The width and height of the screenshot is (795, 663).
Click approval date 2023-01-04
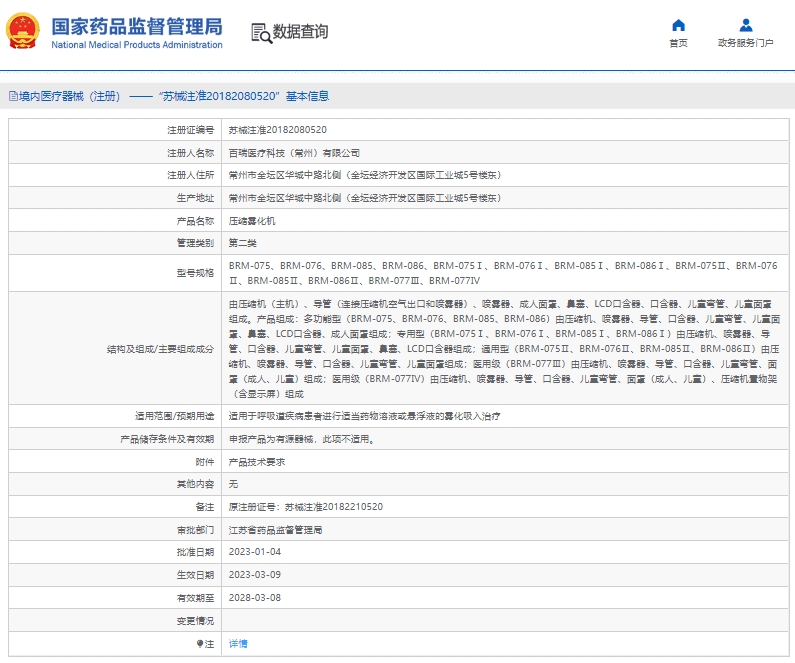pos(255,552)
